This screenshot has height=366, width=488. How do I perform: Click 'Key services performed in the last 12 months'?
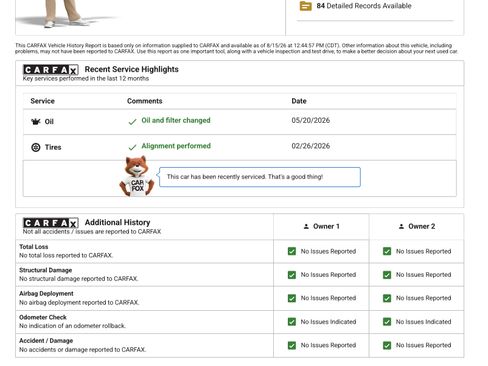coord(86,79)
